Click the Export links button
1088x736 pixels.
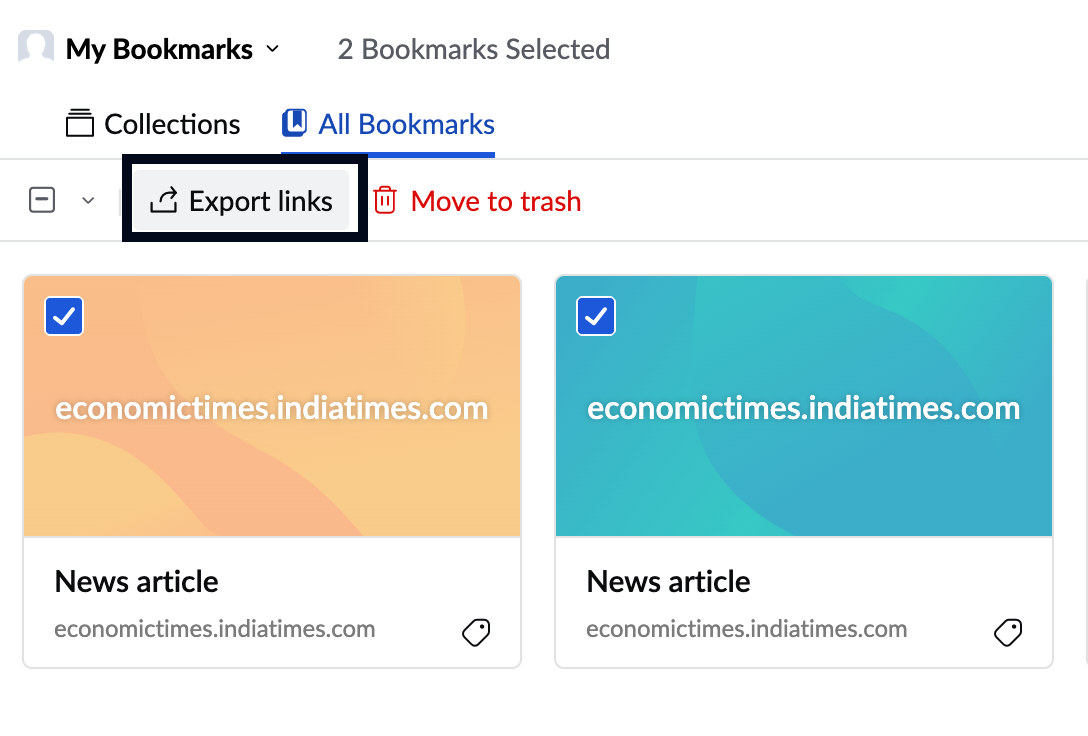pyautogui.click(x=241, y=200)
